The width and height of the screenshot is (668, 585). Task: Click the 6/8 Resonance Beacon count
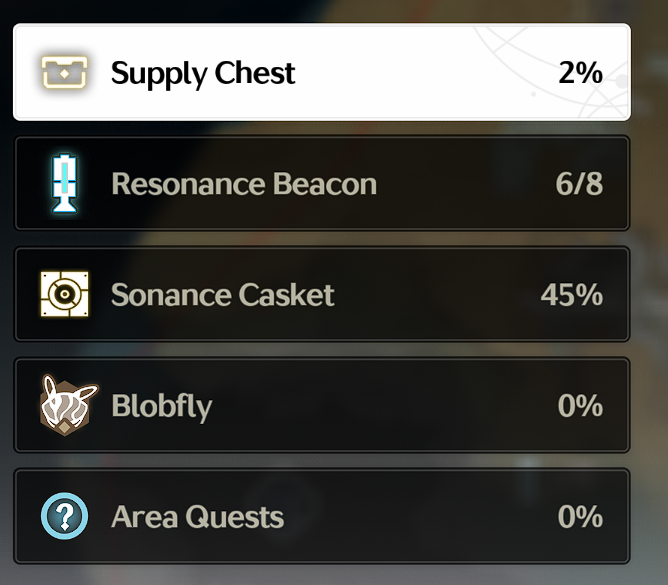[x=579, y=184]
